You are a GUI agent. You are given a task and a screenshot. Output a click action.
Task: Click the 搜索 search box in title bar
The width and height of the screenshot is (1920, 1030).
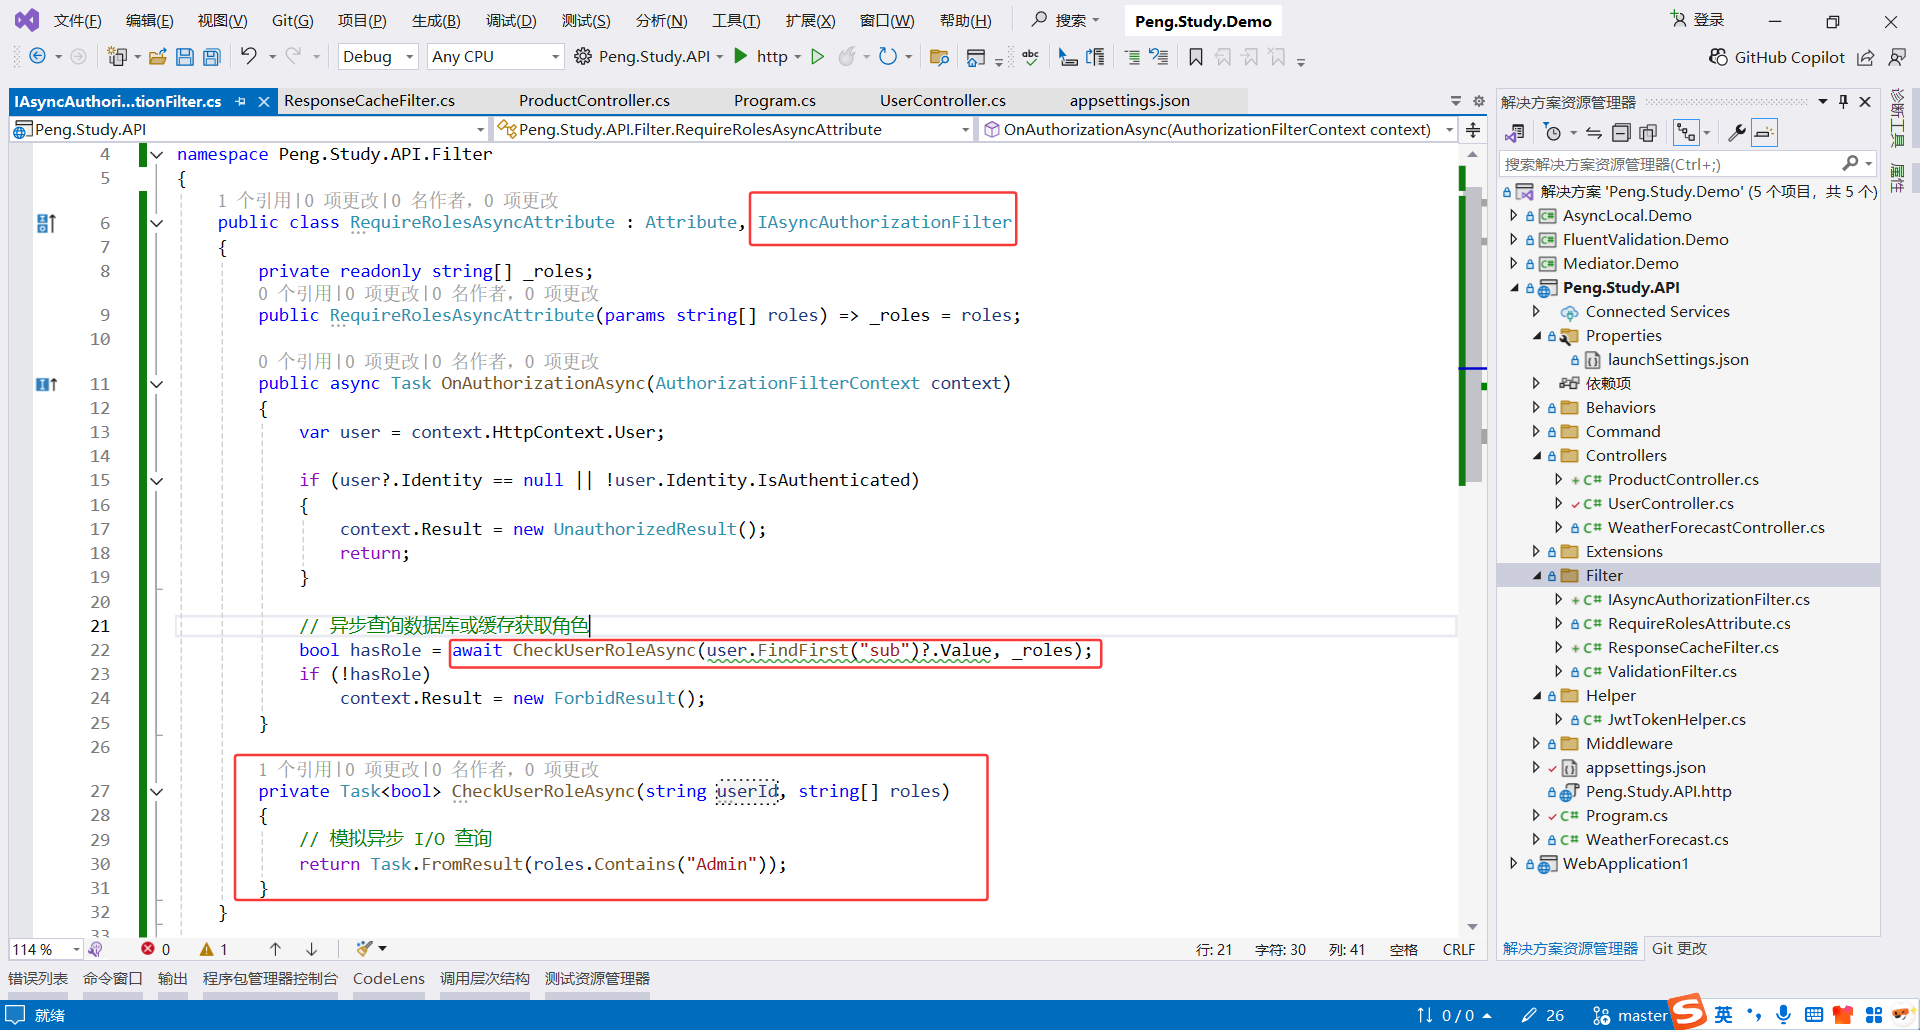1066,20
